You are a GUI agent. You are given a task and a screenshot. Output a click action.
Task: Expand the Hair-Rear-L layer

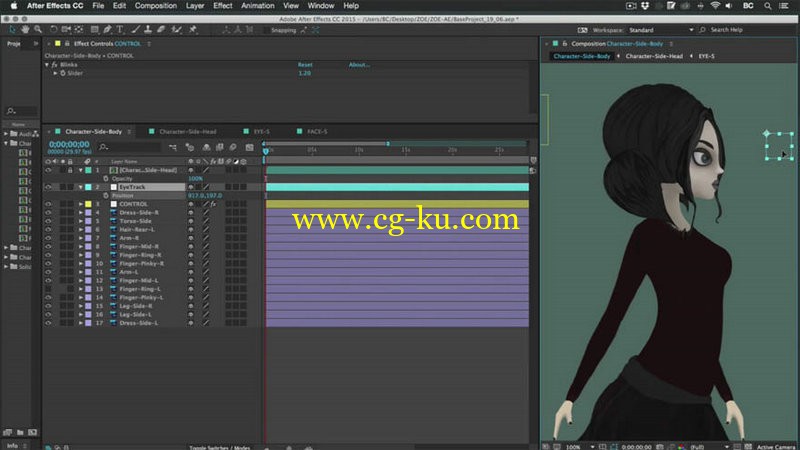[81, 230]
